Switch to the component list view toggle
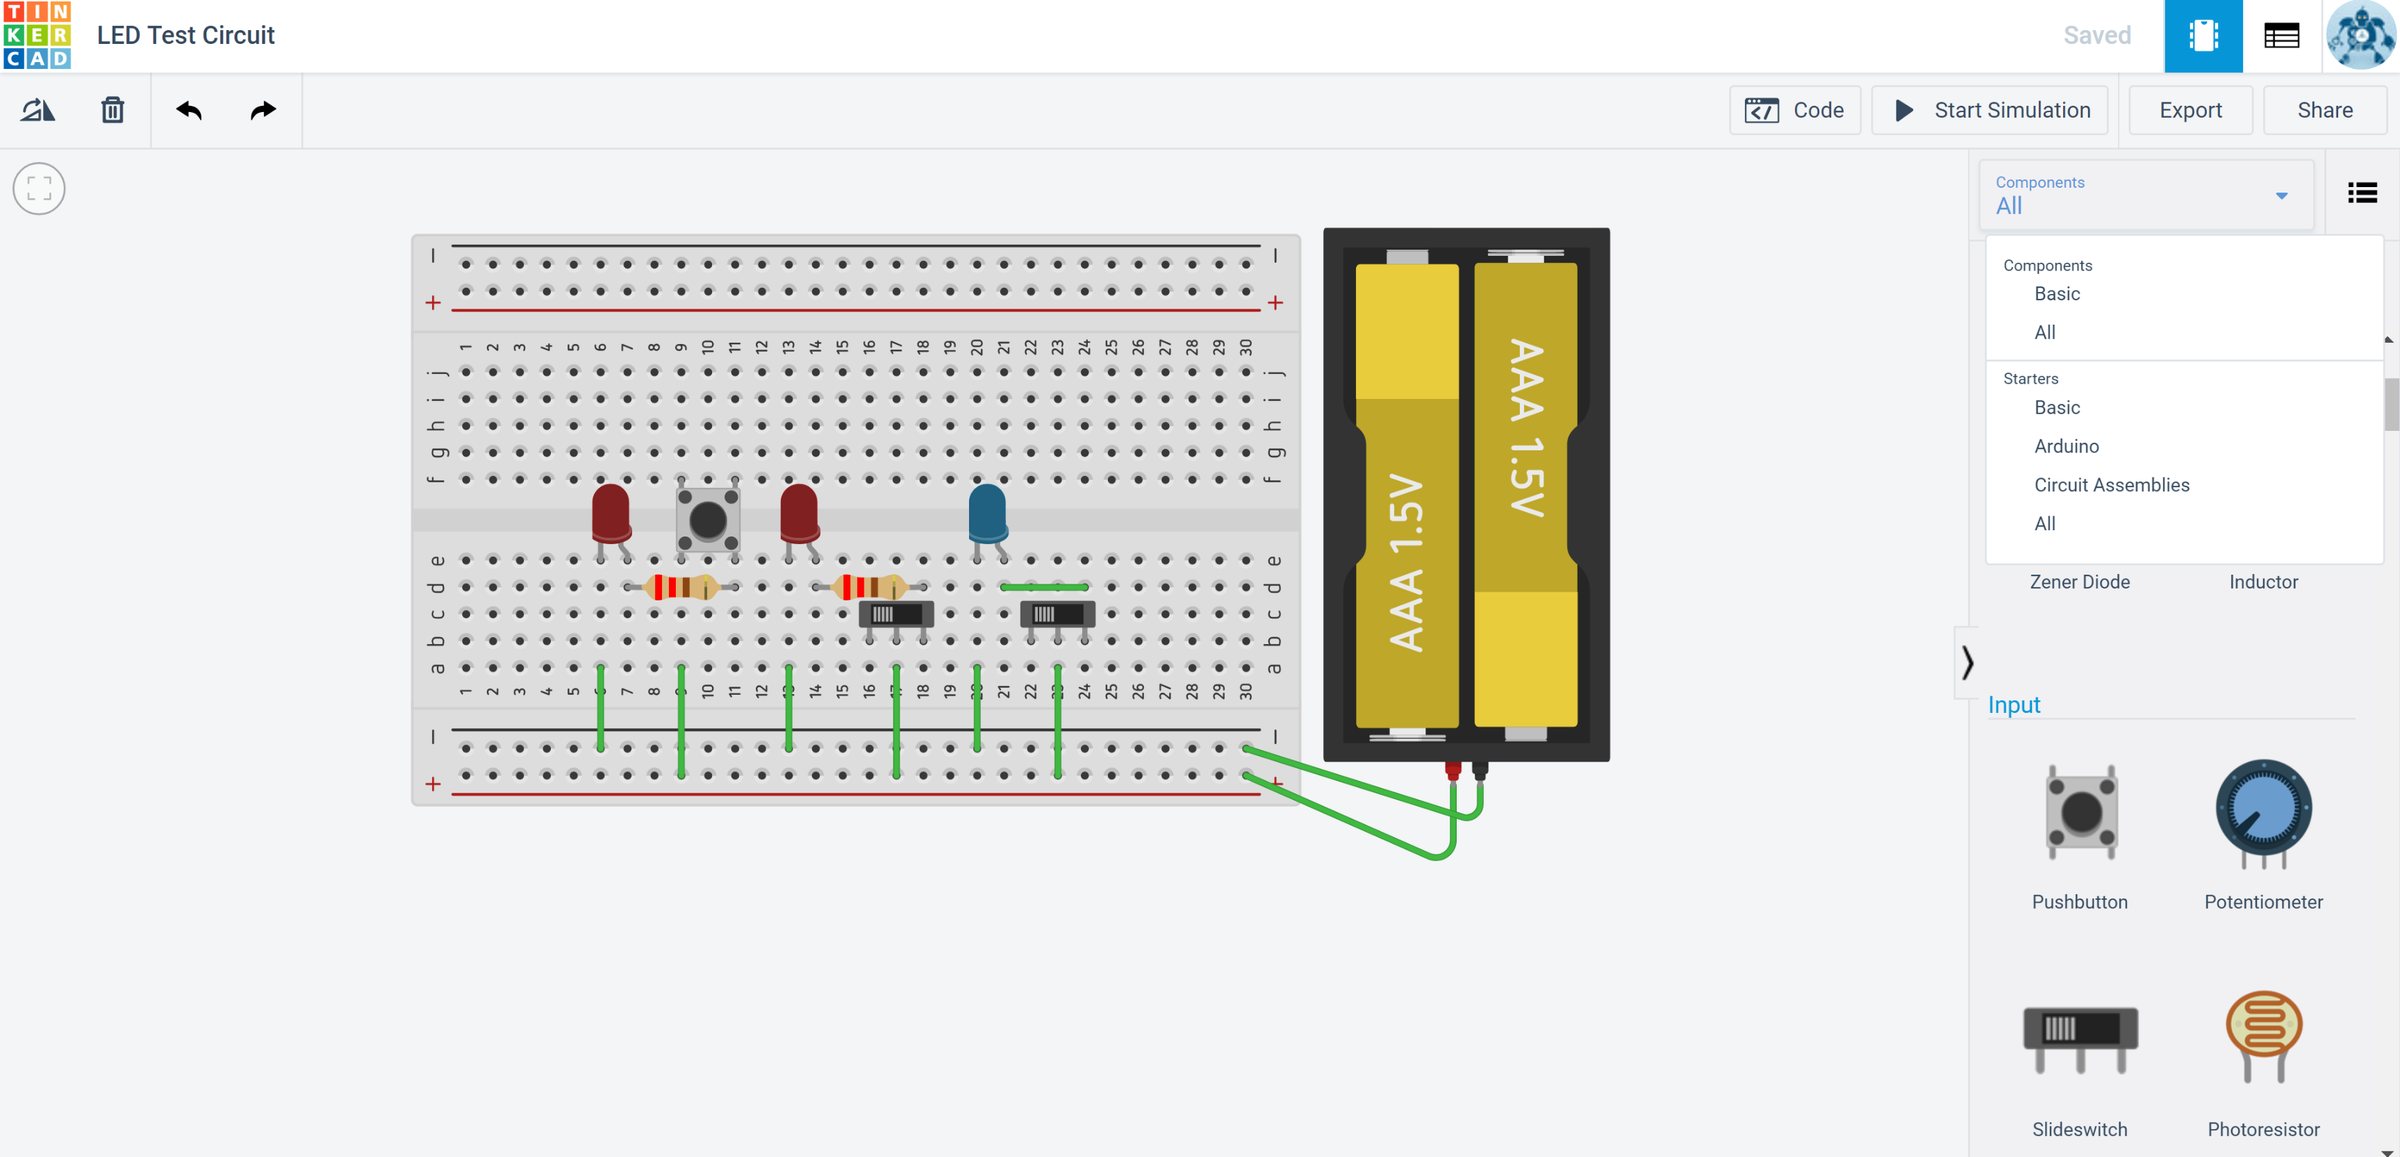 point(2282,35)
